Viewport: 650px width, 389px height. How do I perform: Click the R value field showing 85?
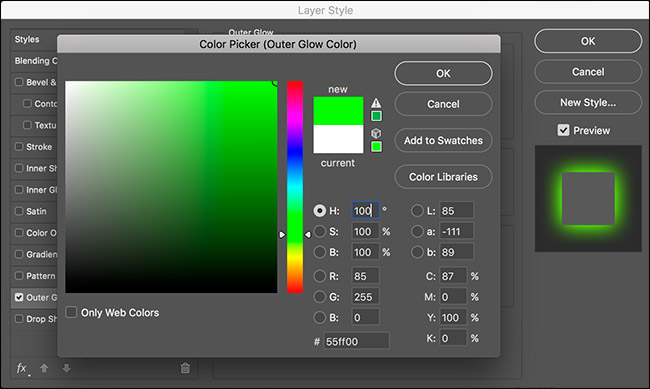365,276
